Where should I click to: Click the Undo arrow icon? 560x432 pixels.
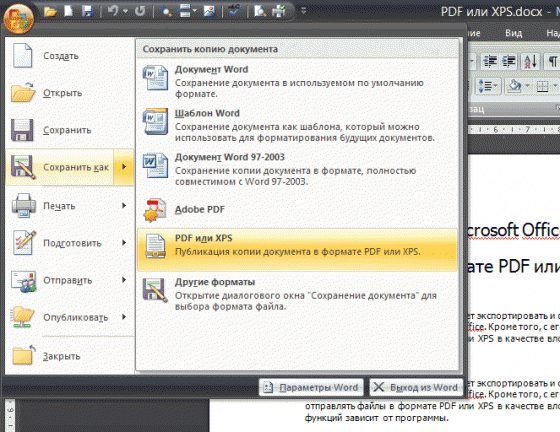[113, 11]
